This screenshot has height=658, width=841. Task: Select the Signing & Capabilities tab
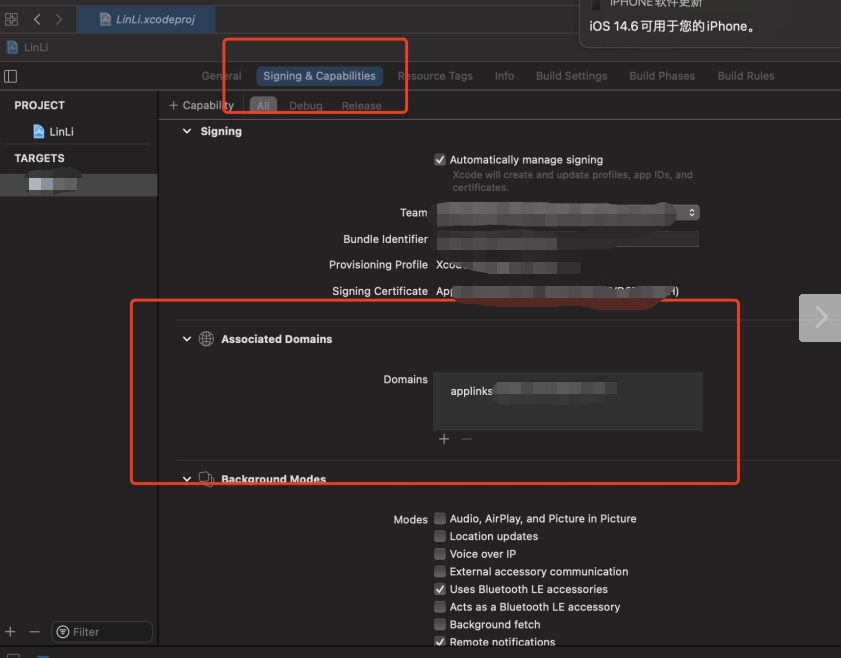coord(319,76)
